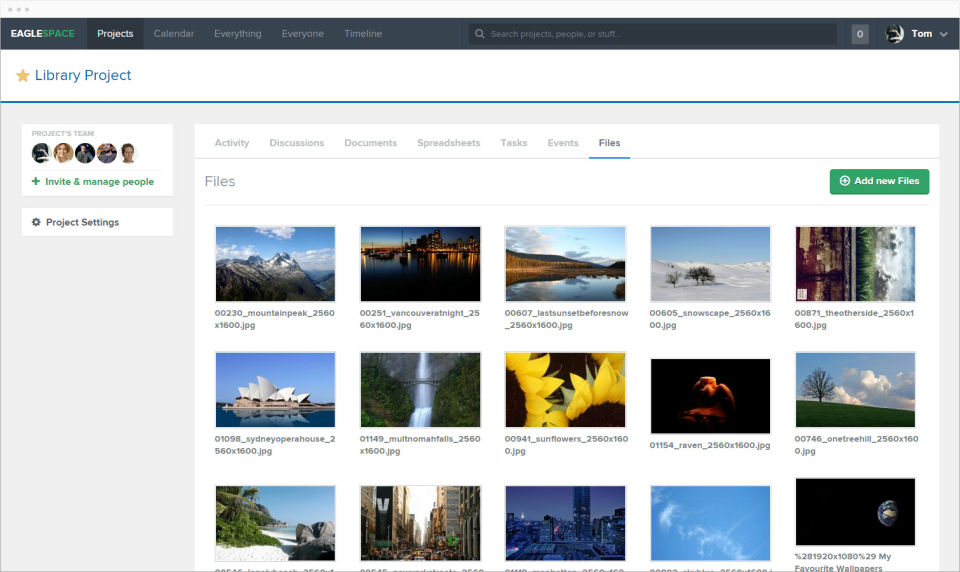
Task: Switch to the Discussions tab
Action: click(297, 143)
